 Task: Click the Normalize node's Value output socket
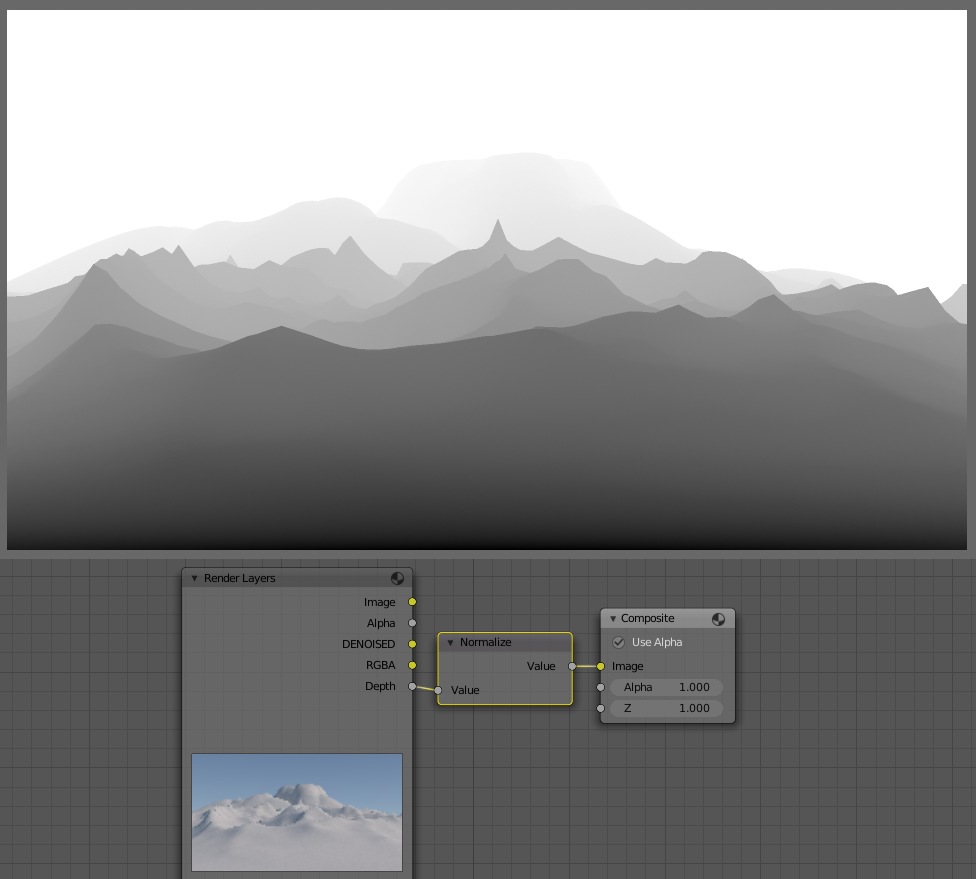point(572,666)
